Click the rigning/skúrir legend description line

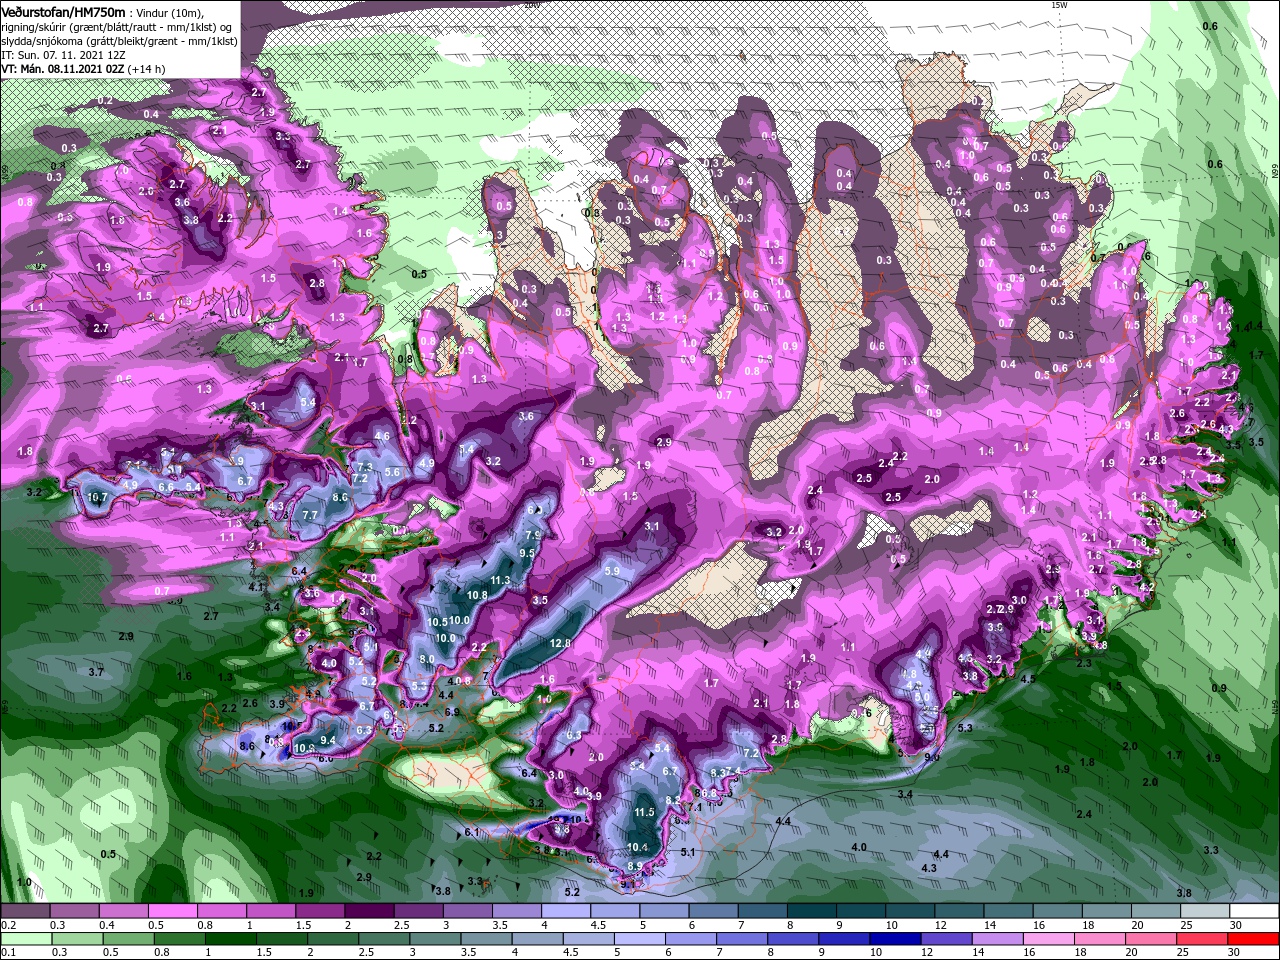(x=118, y=26)
